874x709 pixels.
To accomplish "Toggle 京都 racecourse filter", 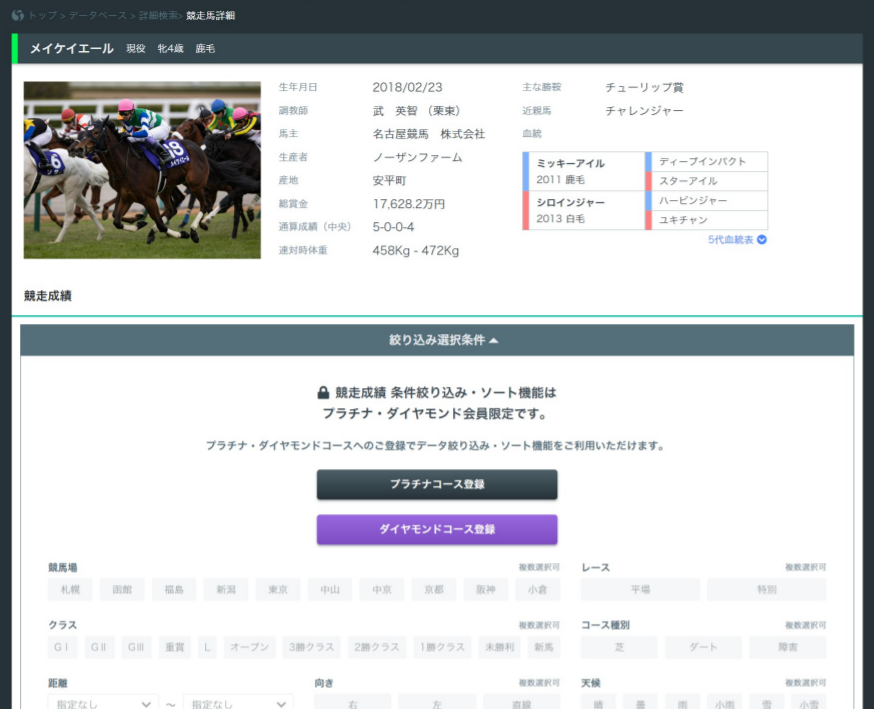I will click(434, 590).
